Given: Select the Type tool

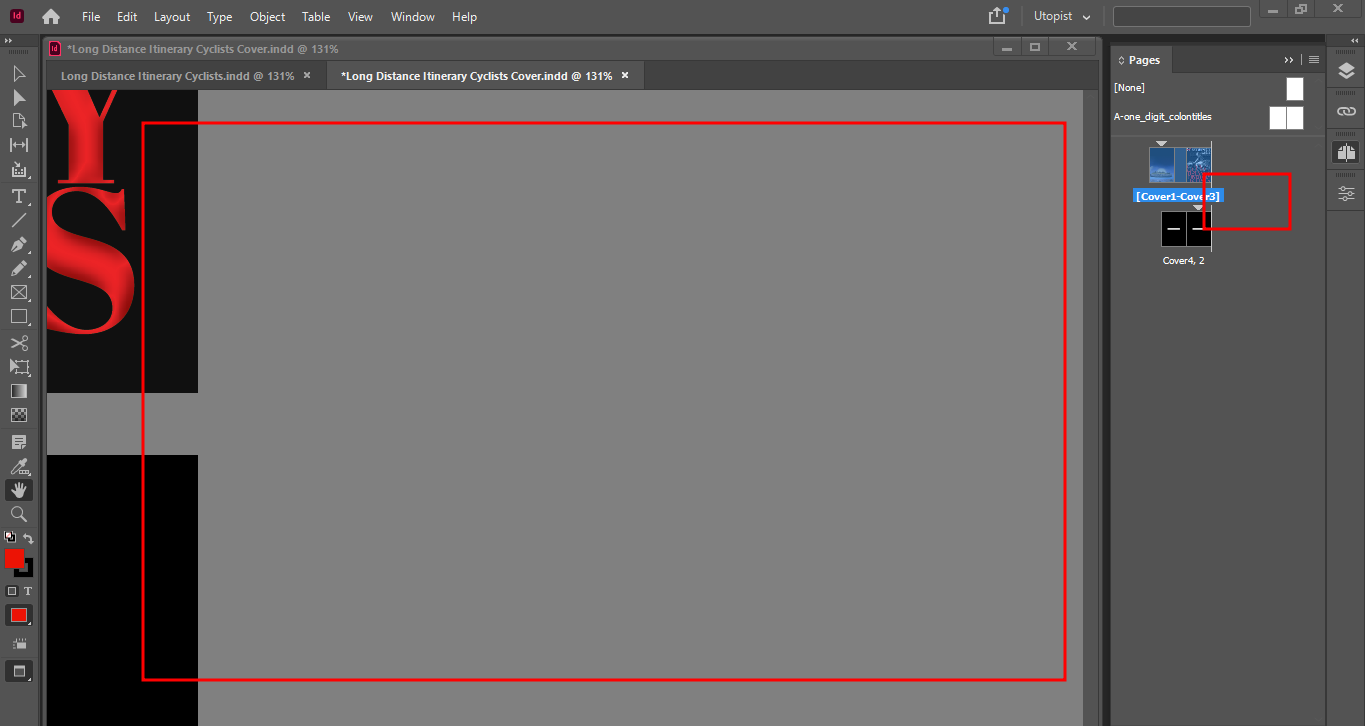Looking at the screenshot, I should coord(18,196).
